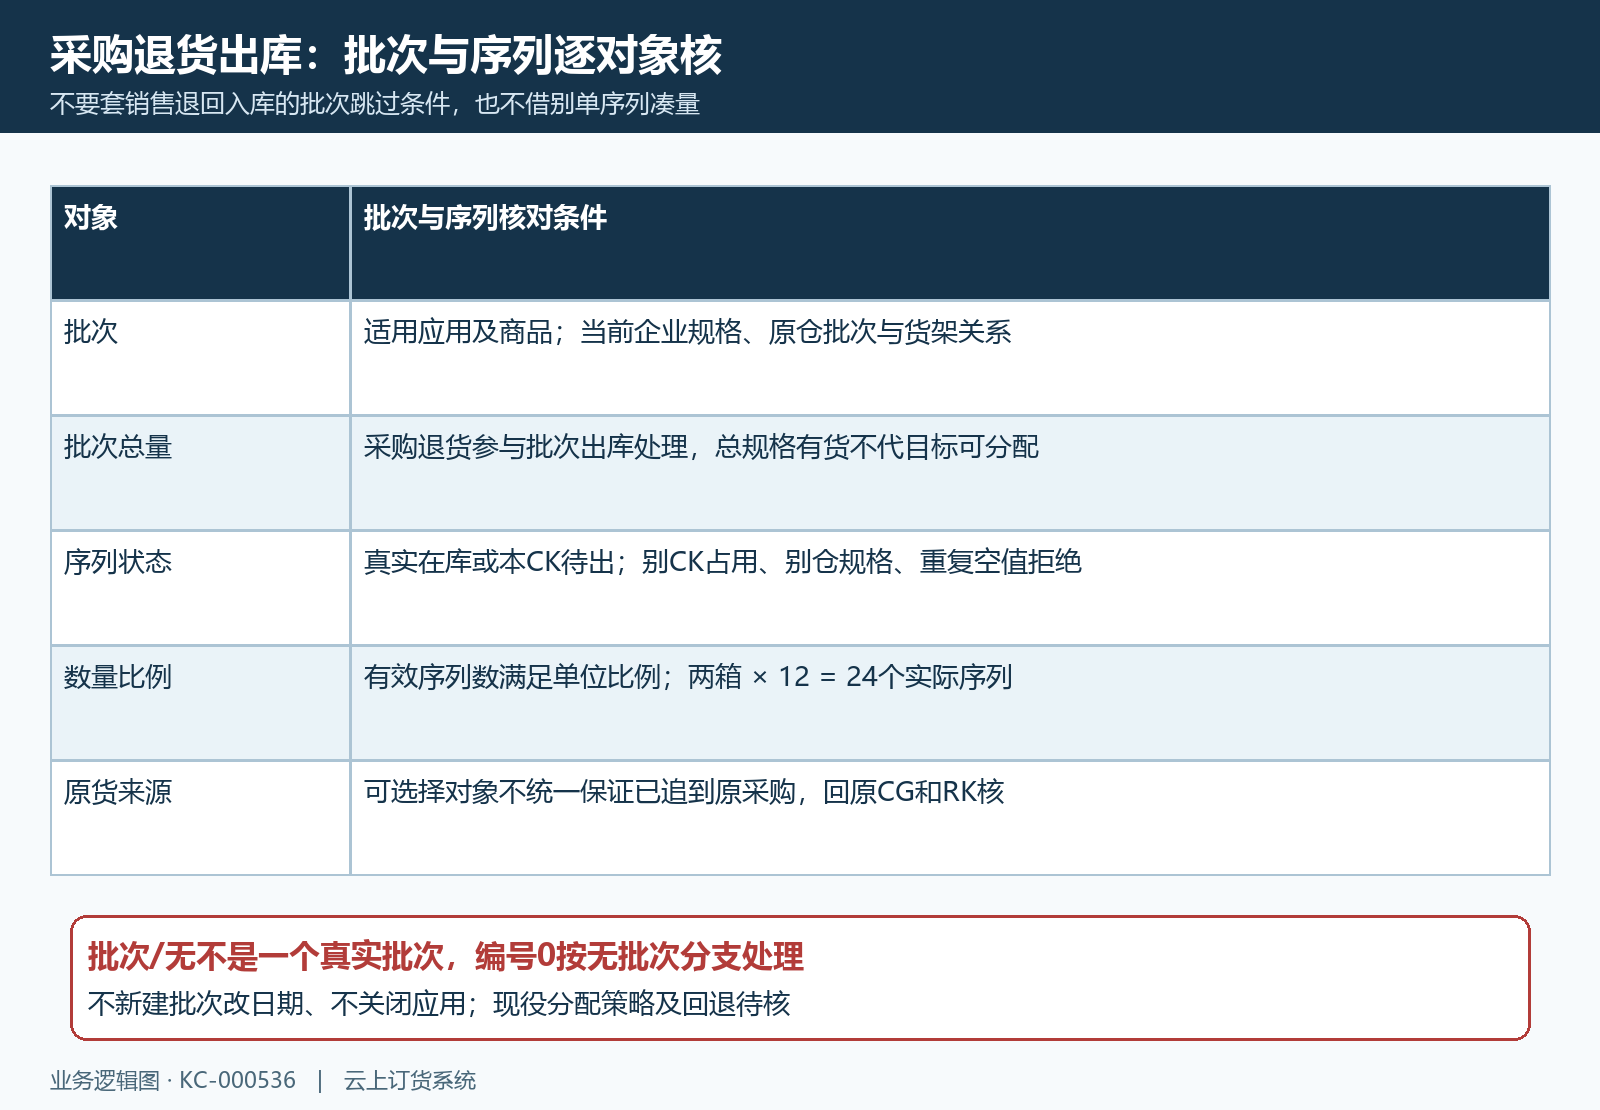Click the cell starting 可选择对象不统一保证
This screenshot has height=1110, width=1600.
coord(950,818)
